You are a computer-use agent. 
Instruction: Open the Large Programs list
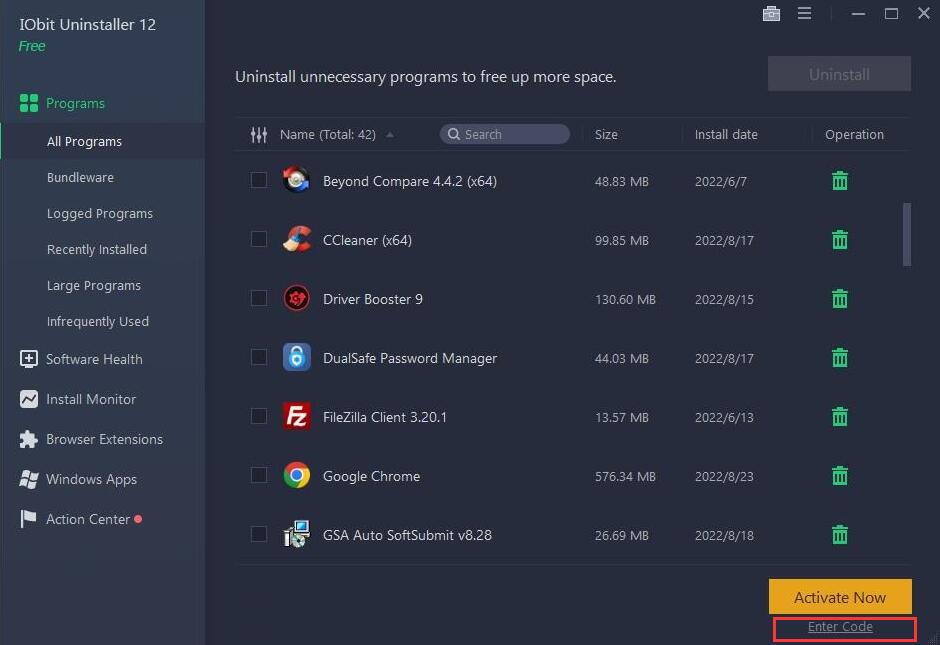click(x=94, y=285)
